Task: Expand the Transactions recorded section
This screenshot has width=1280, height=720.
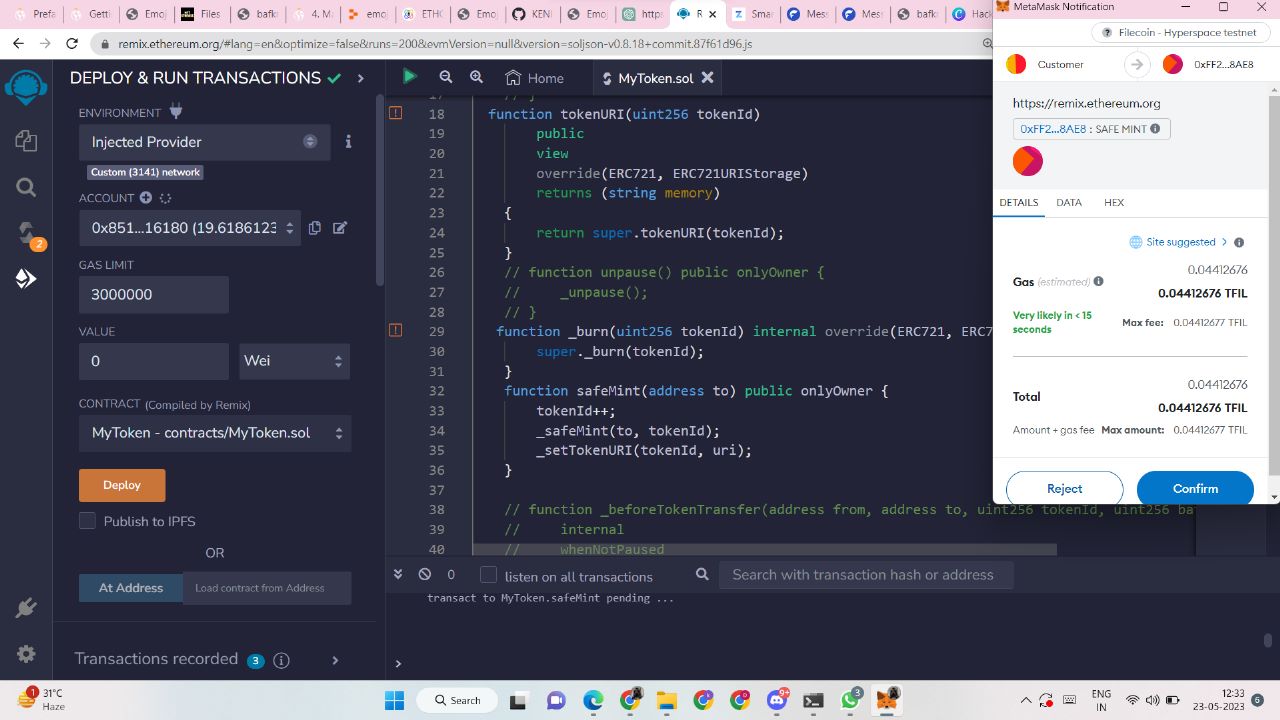Action: pyautogui.click(x=335, y=660)
